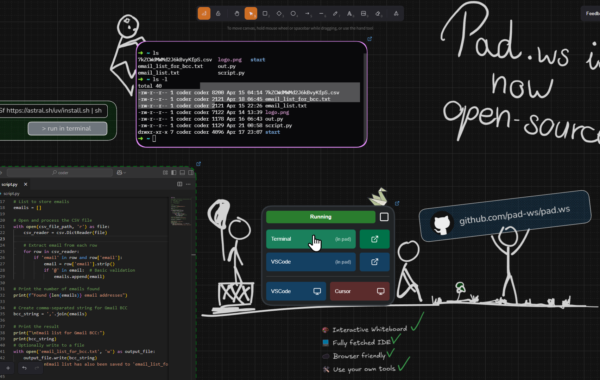
Task: Close the script.py tab
Action: pyautogui.click(x=26, y=184)
